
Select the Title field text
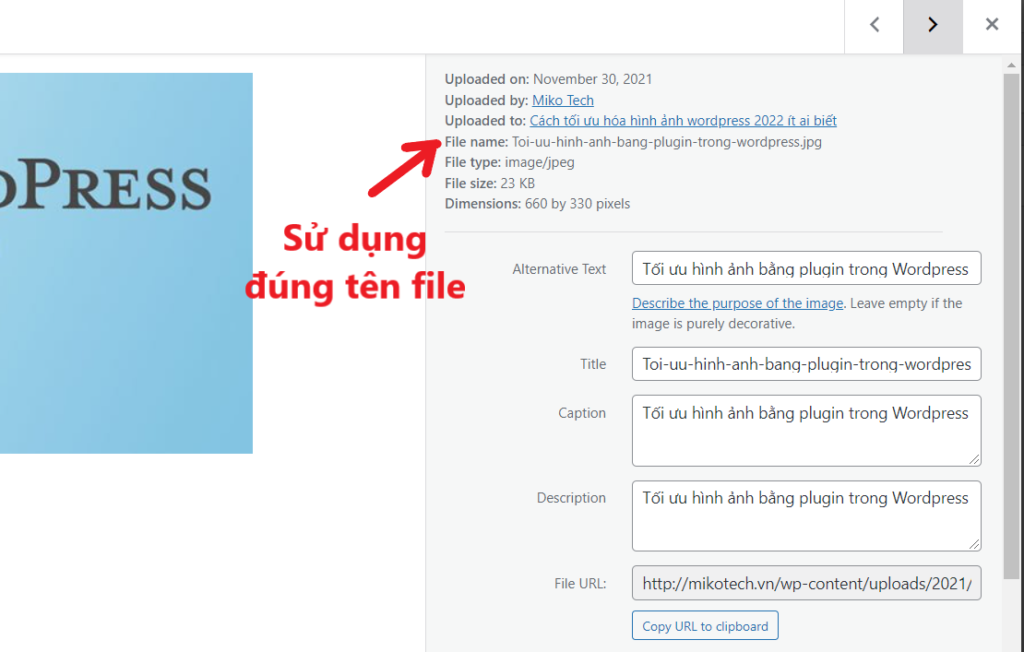[805, 364]
